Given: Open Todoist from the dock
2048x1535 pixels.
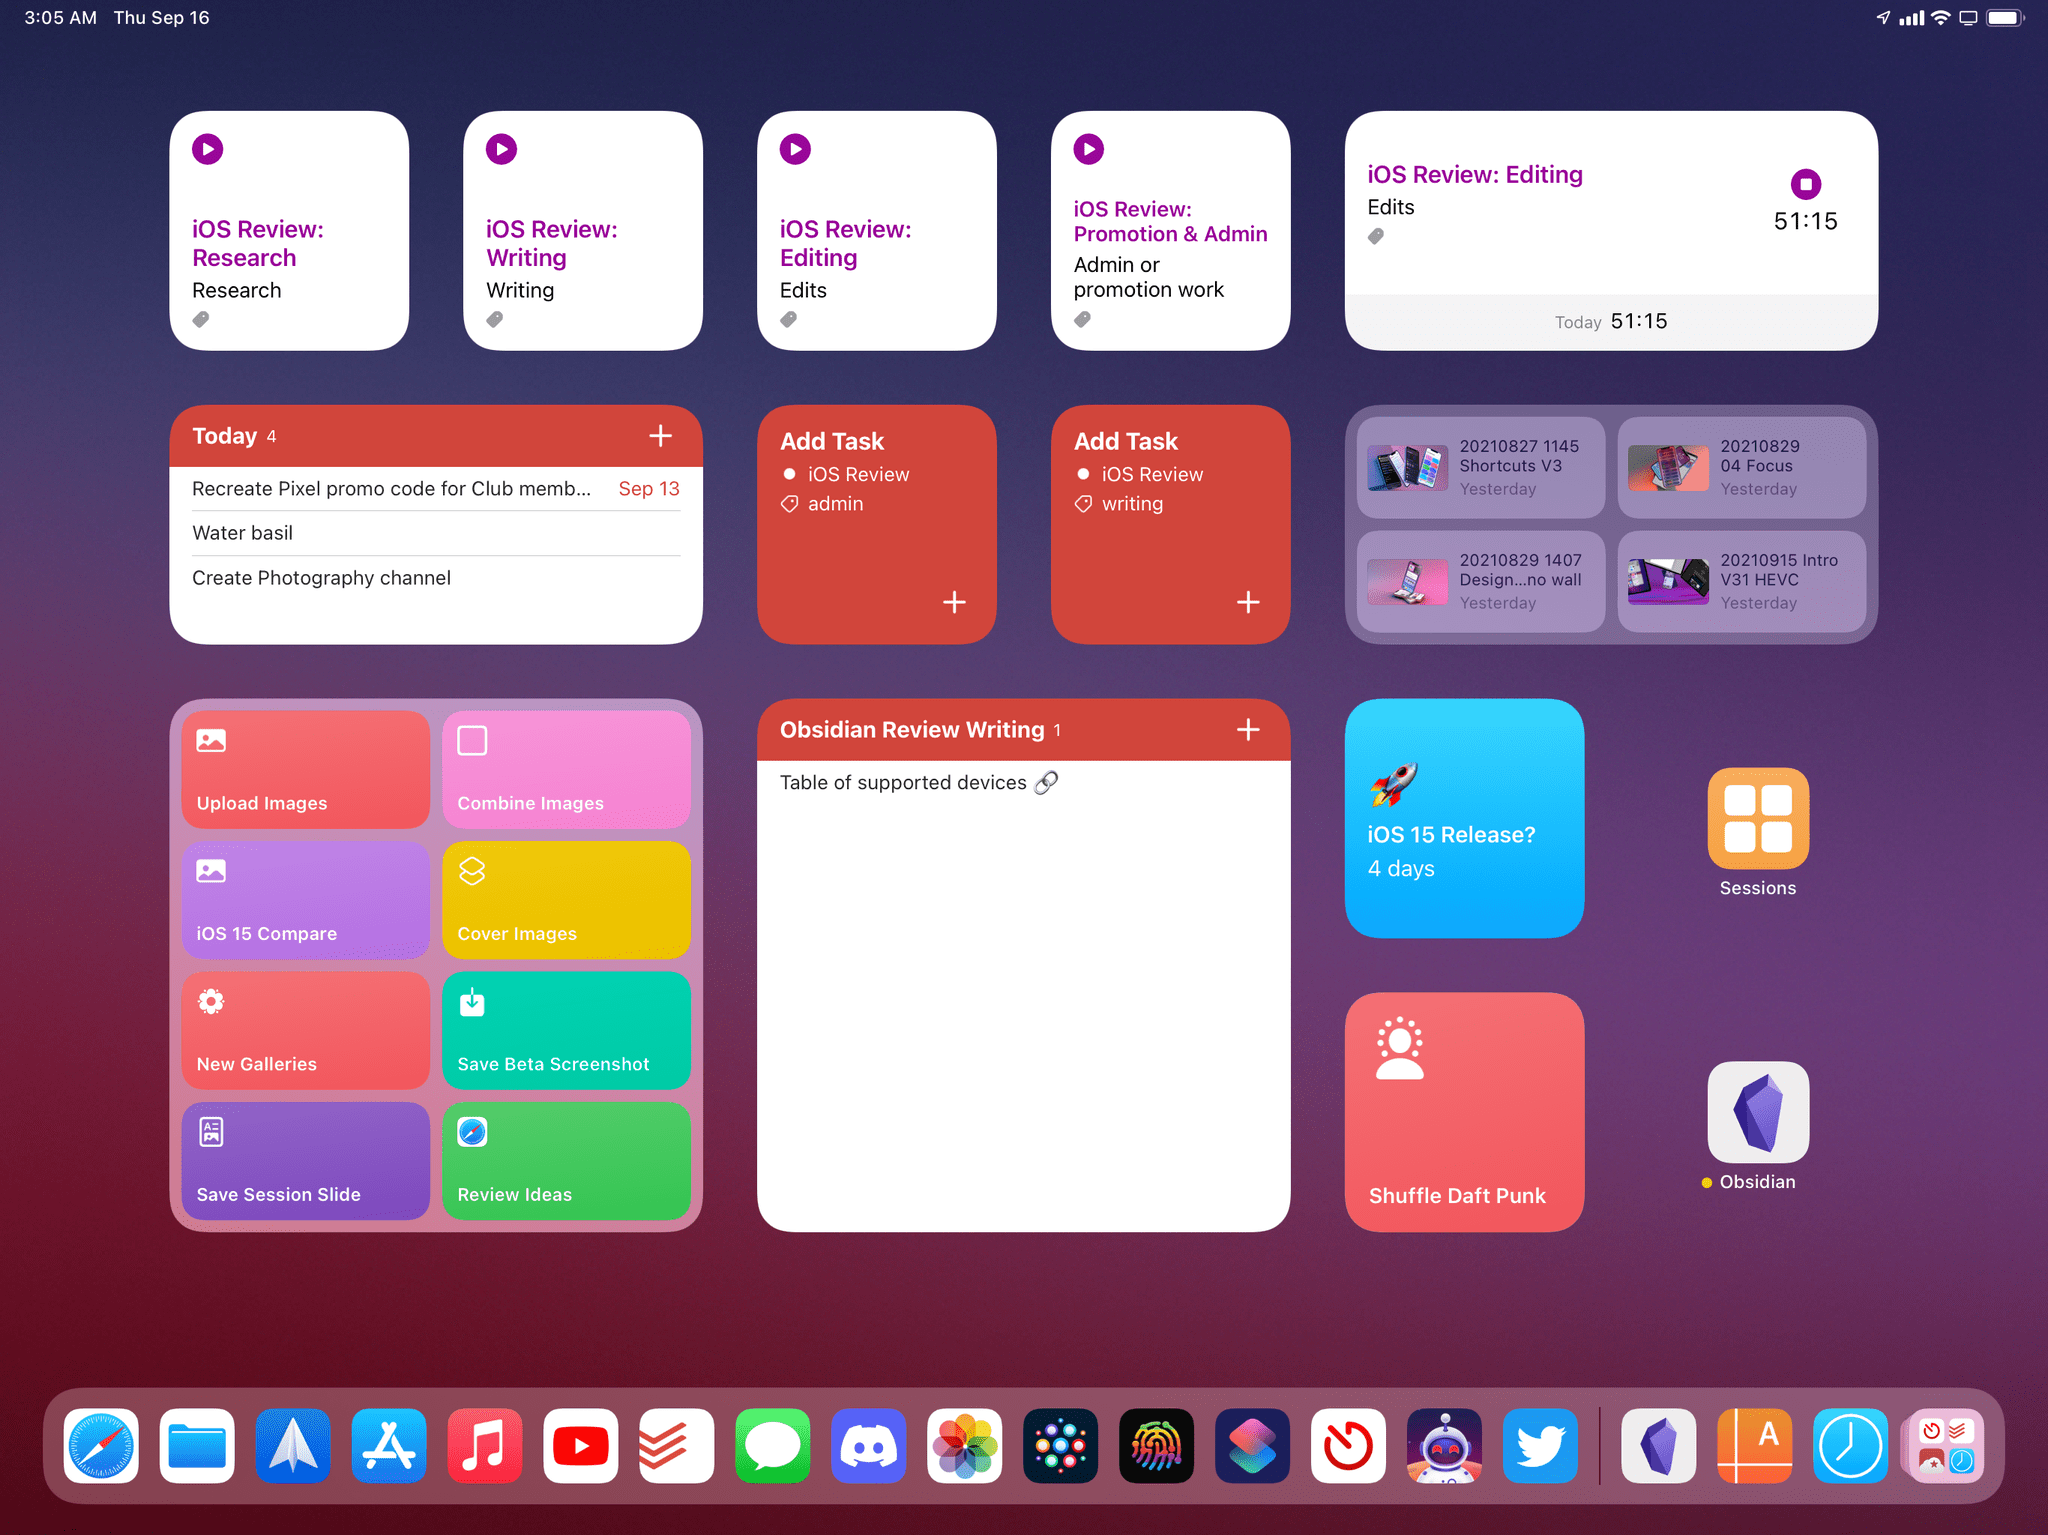Looking at the screenshot, I should (x=677, y=1445).
